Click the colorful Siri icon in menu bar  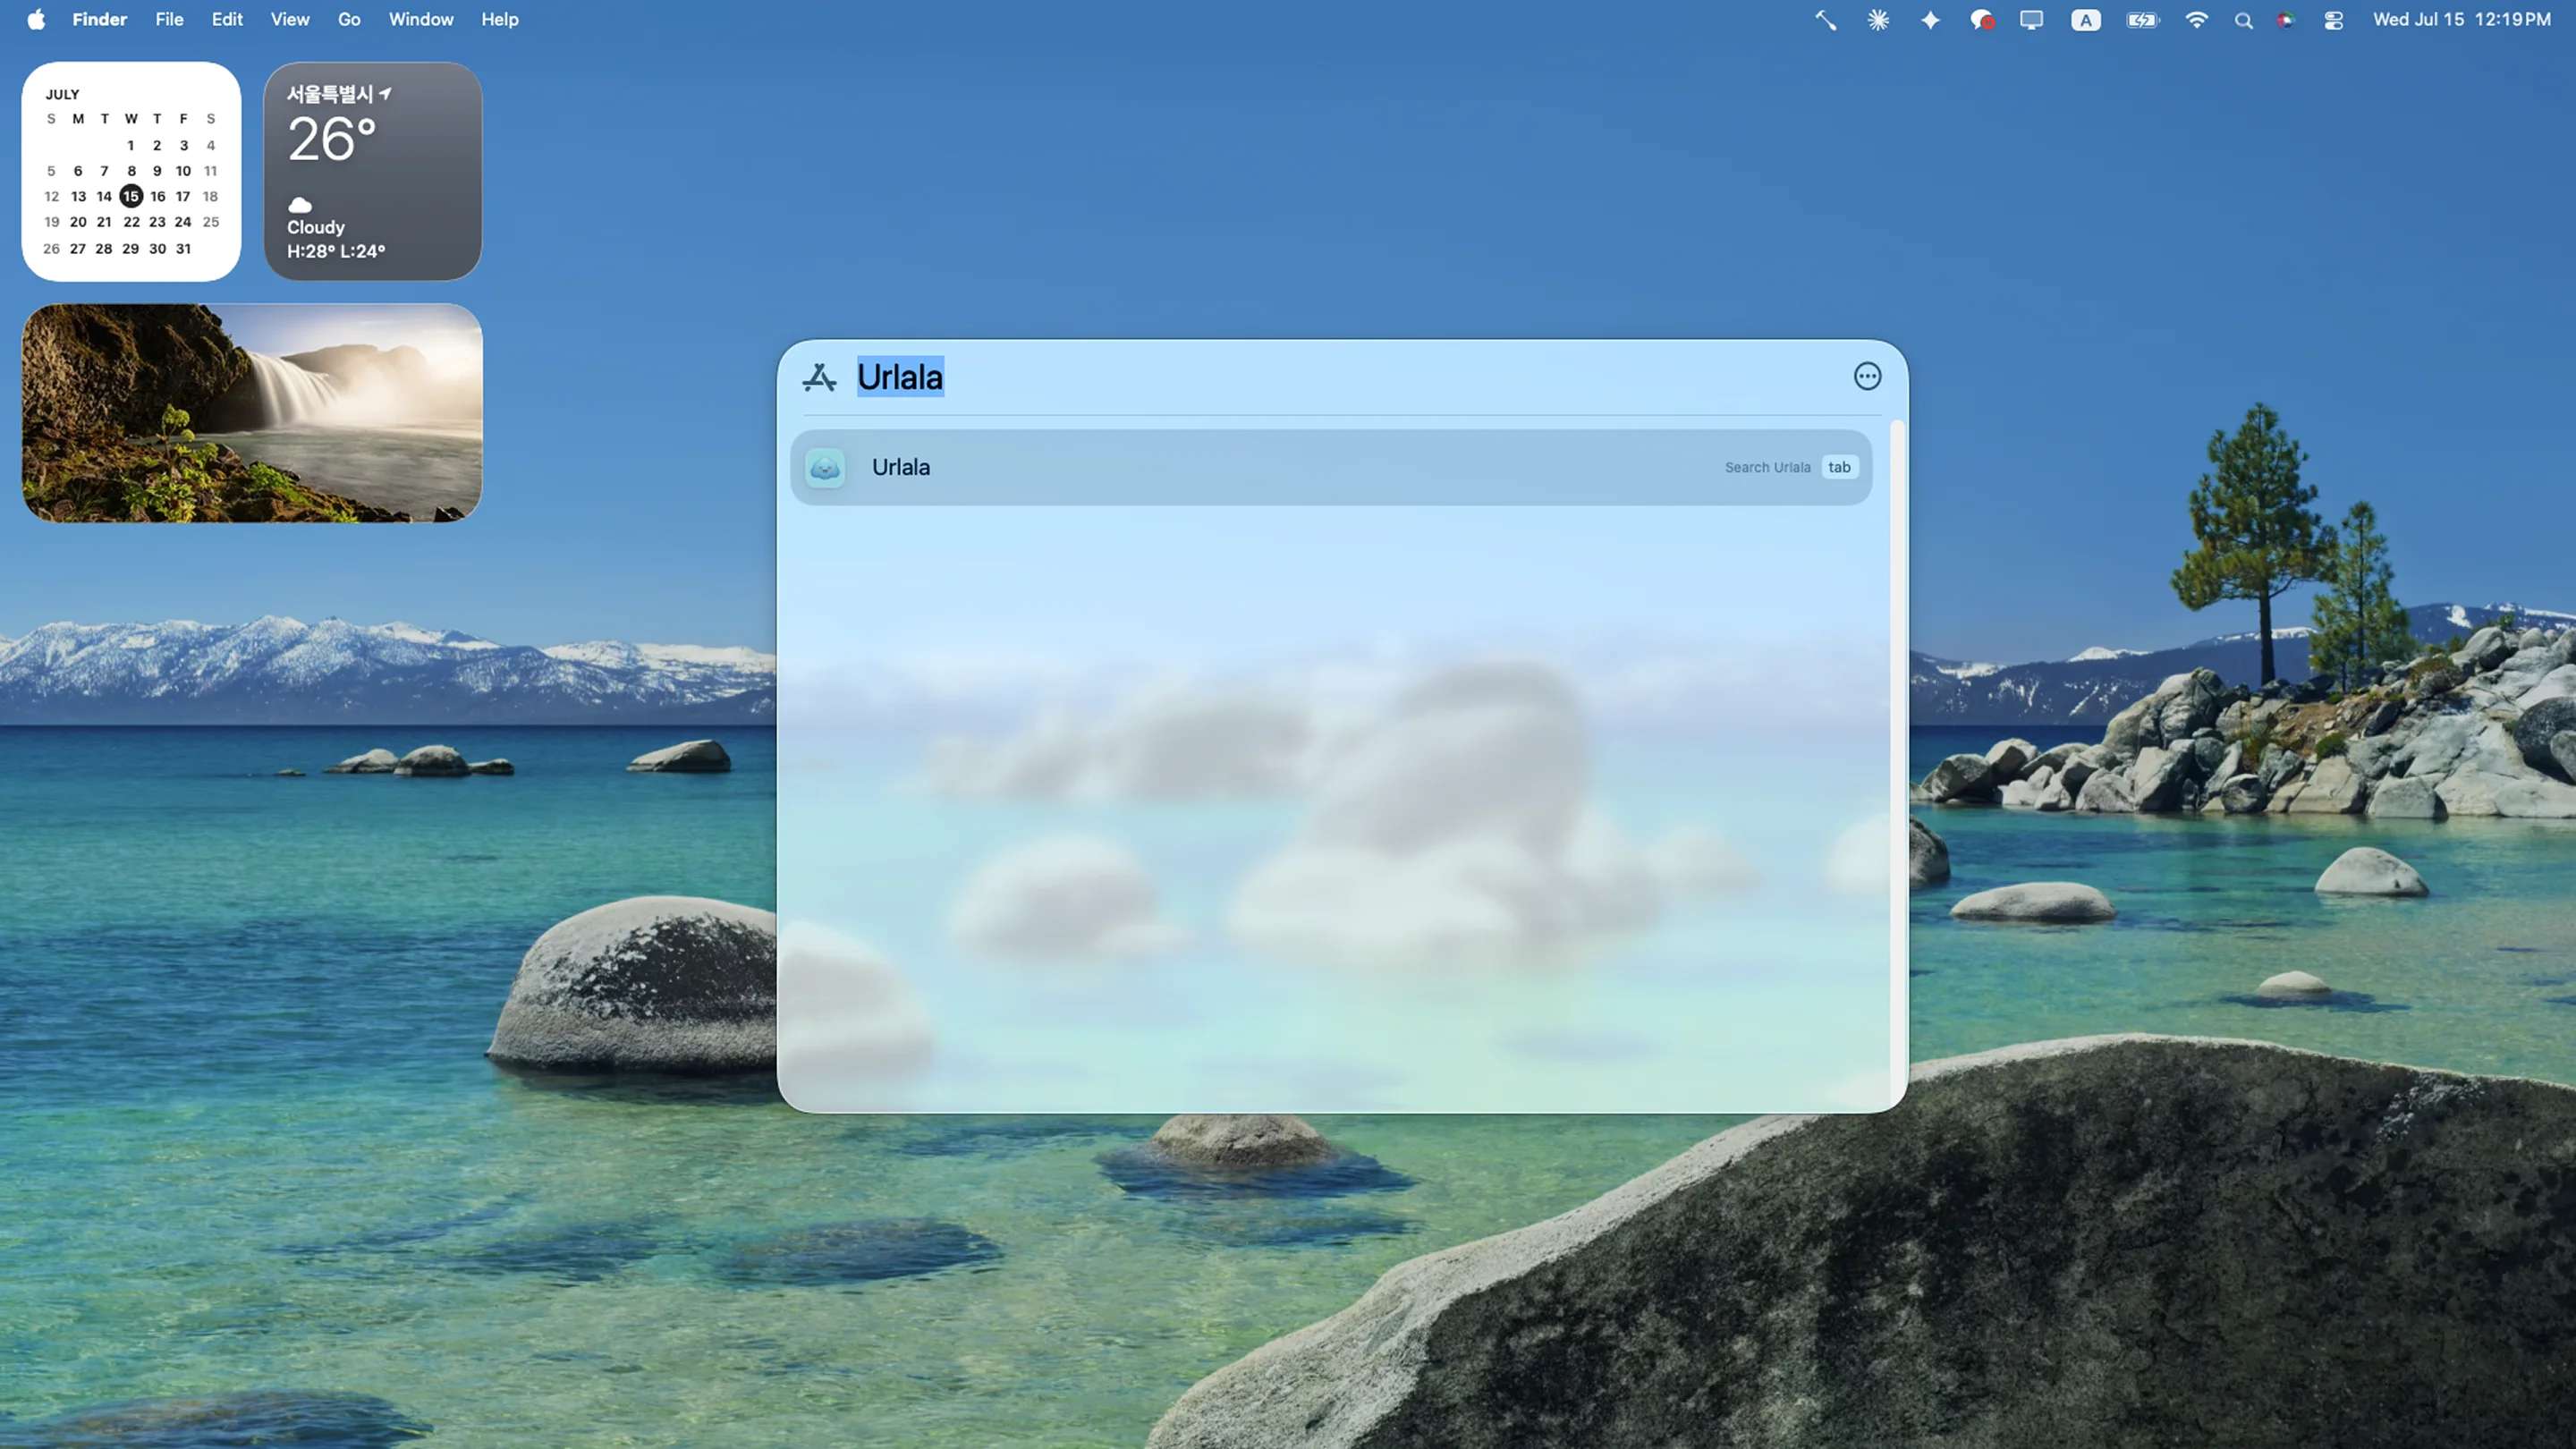click(2286, 20)
